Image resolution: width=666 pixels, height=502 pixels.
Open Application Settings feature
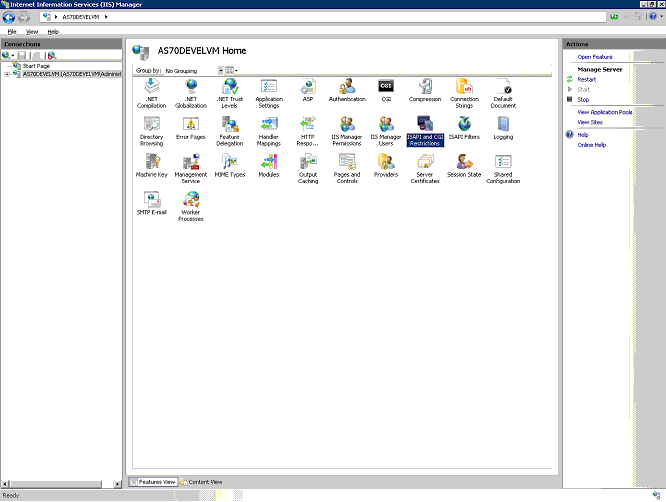269,94
